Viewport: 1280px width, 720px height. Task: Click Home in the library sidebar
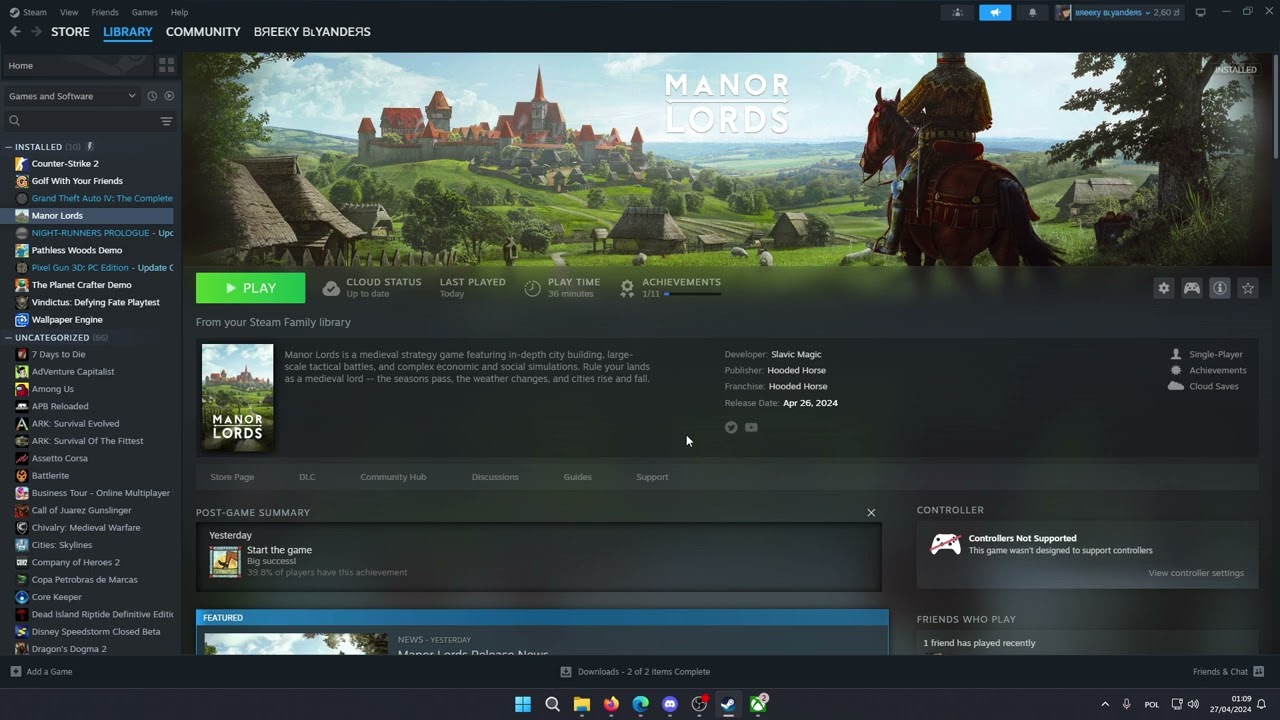click(78, 65)
